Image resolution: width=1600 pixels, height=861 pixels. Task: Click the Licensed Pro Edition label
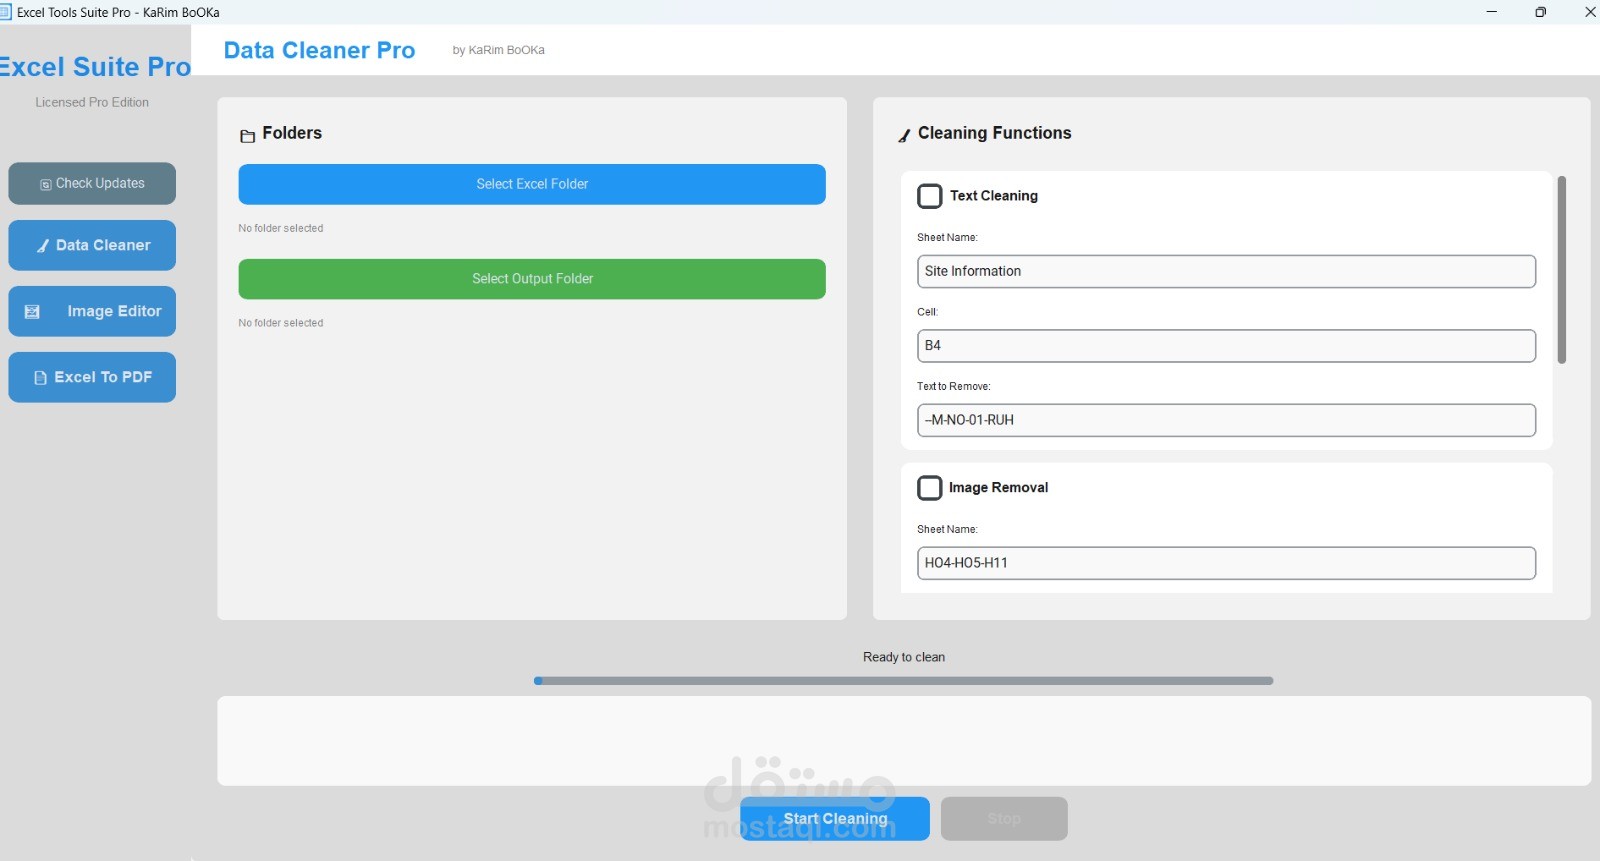[92, 102]
